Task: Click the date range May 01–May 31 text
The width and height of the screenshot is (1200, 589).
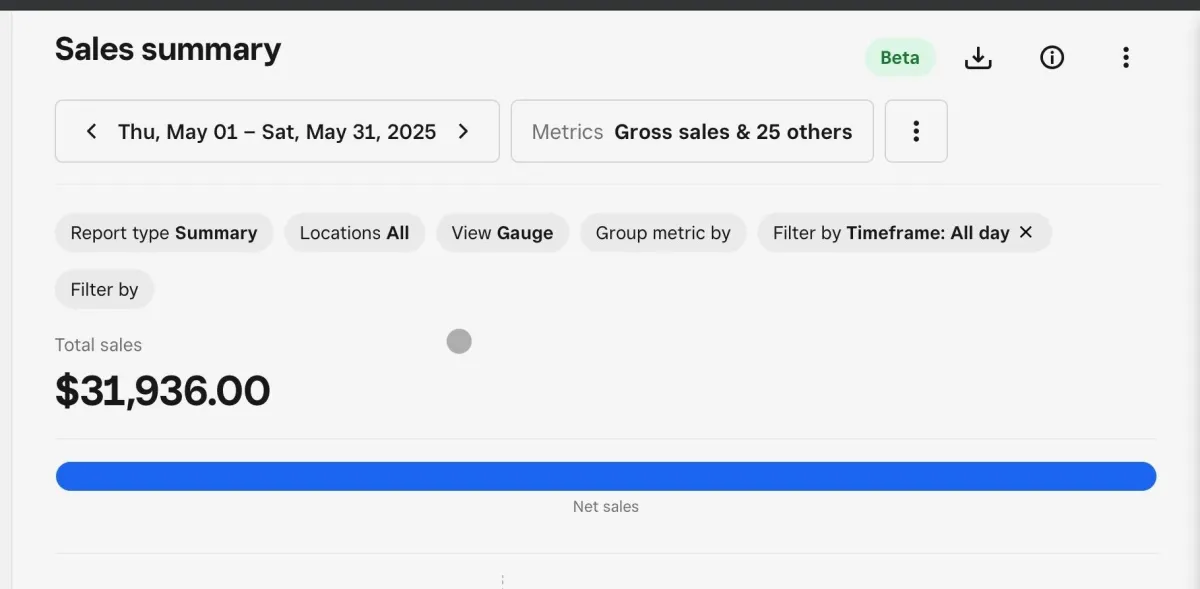Action: tap(277, 131)
